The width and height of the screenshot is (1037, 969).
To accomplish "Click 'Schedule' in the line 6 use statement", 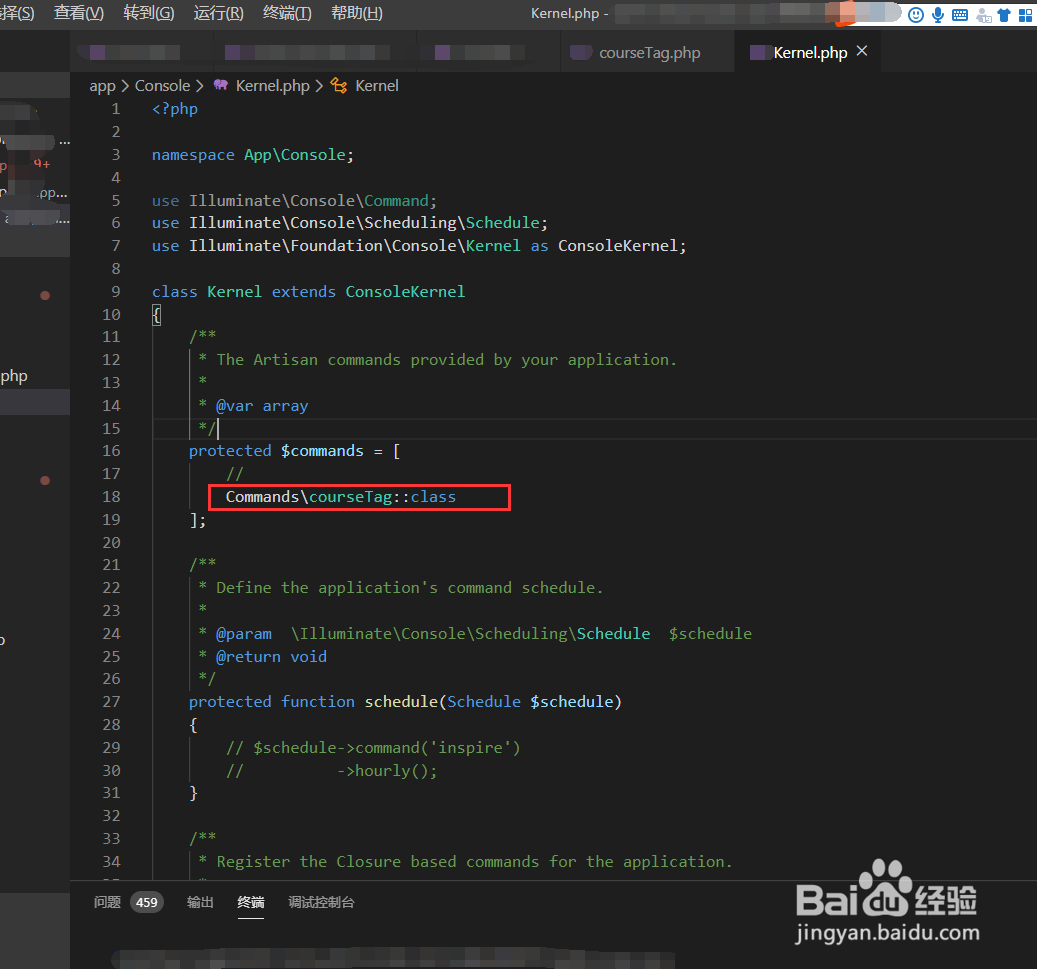I will tap(503, 223).
